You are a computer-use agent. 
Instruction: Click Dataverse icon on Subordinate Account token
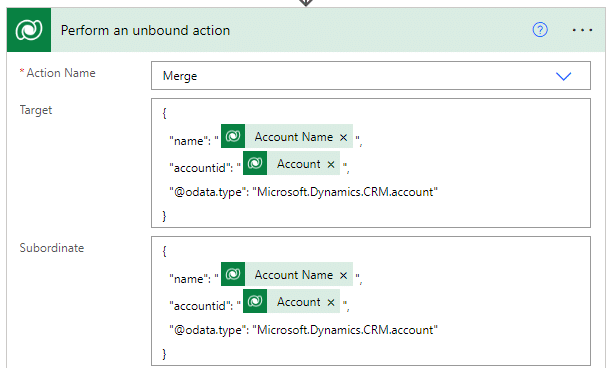(255, 301)
